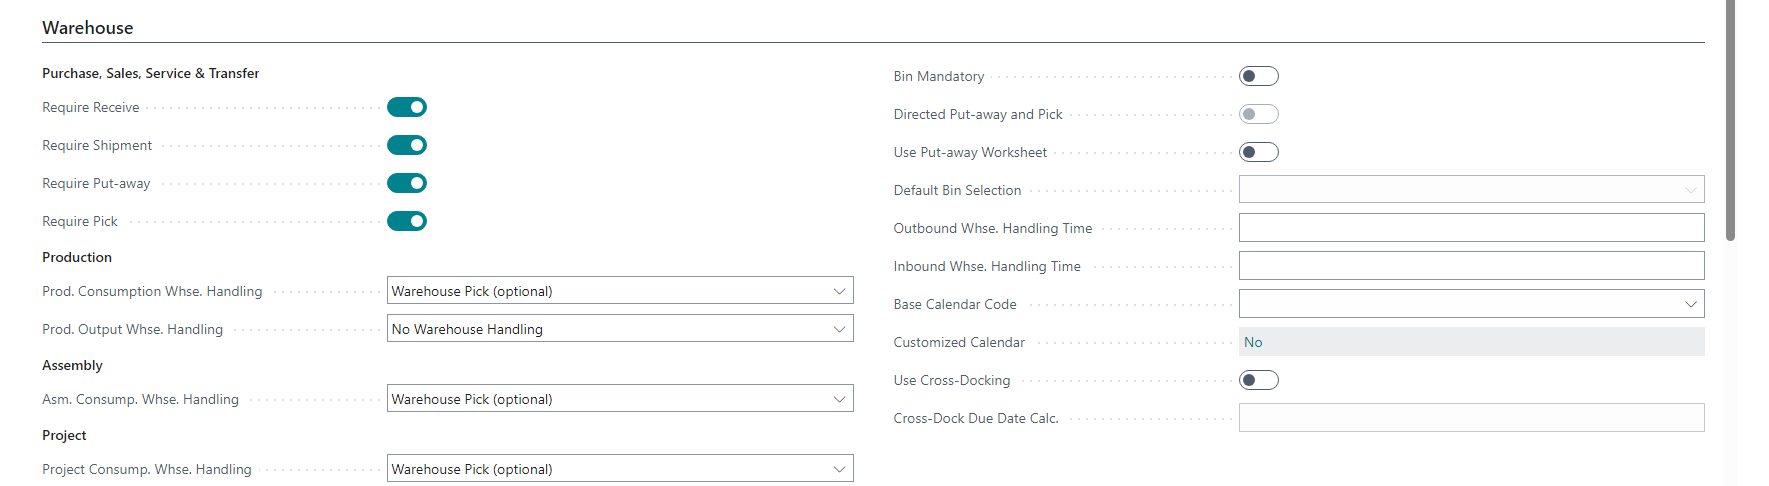This screenshot has width=1769, height=486.
Task: Open Prod. Consumption Whse. Handling dropdown
Action: (620, 291)
